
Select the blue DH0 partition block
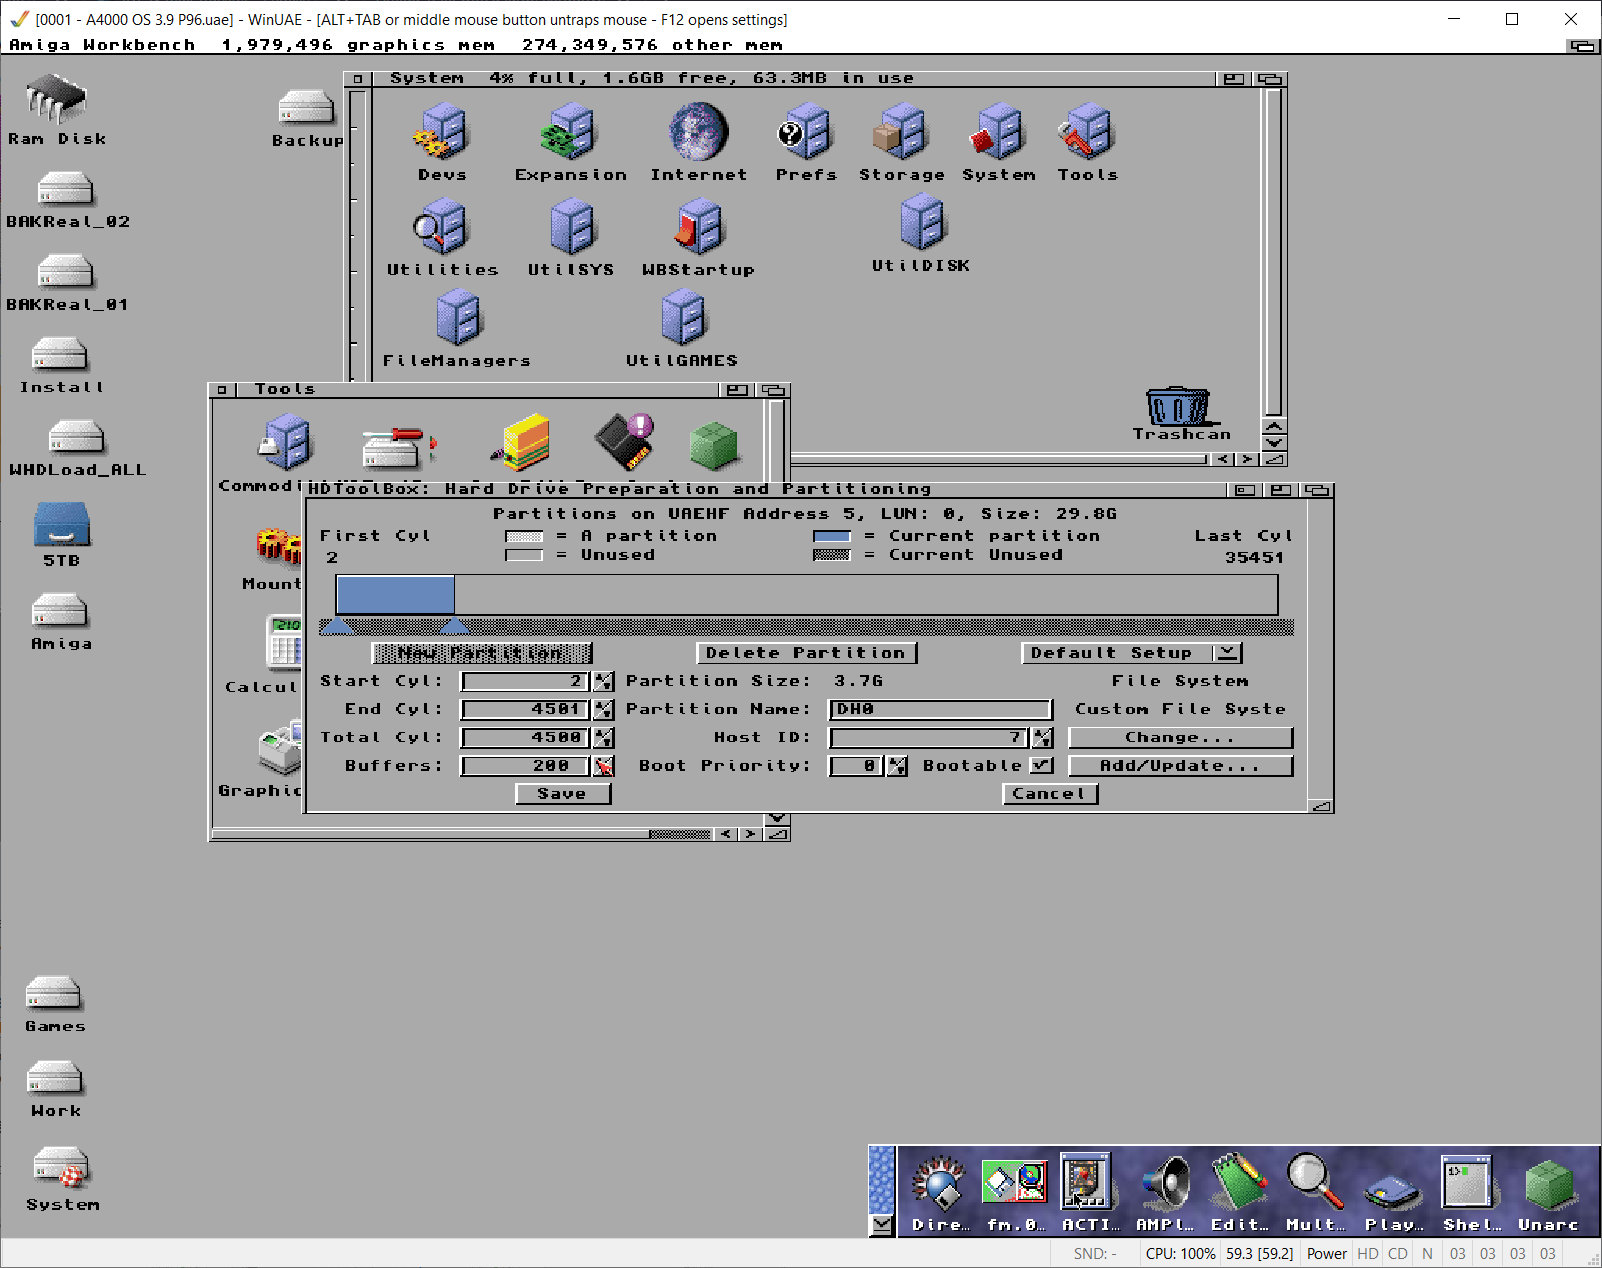click(x=395, y=595)
